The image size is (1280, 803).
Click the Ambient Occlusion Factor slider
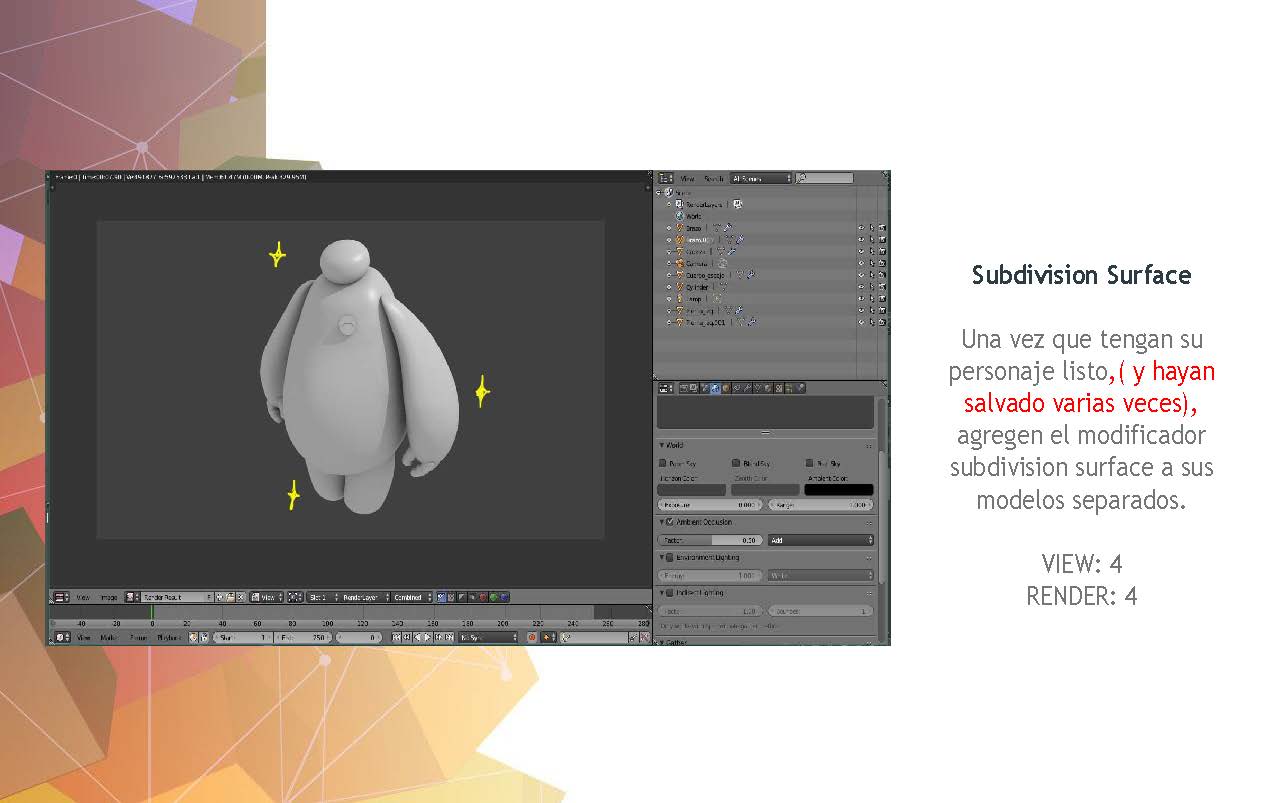(710, 540)
